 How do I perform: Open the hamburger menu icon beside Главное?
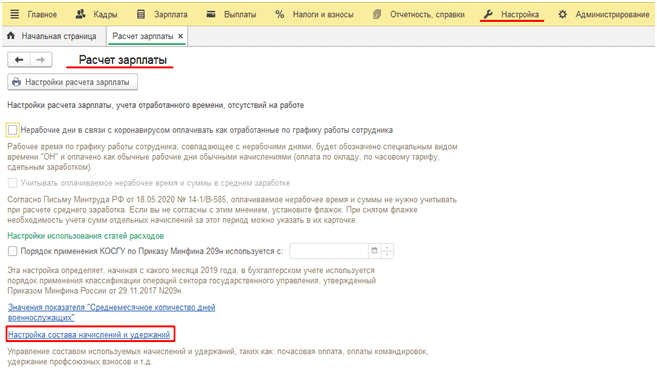[15, 14]
